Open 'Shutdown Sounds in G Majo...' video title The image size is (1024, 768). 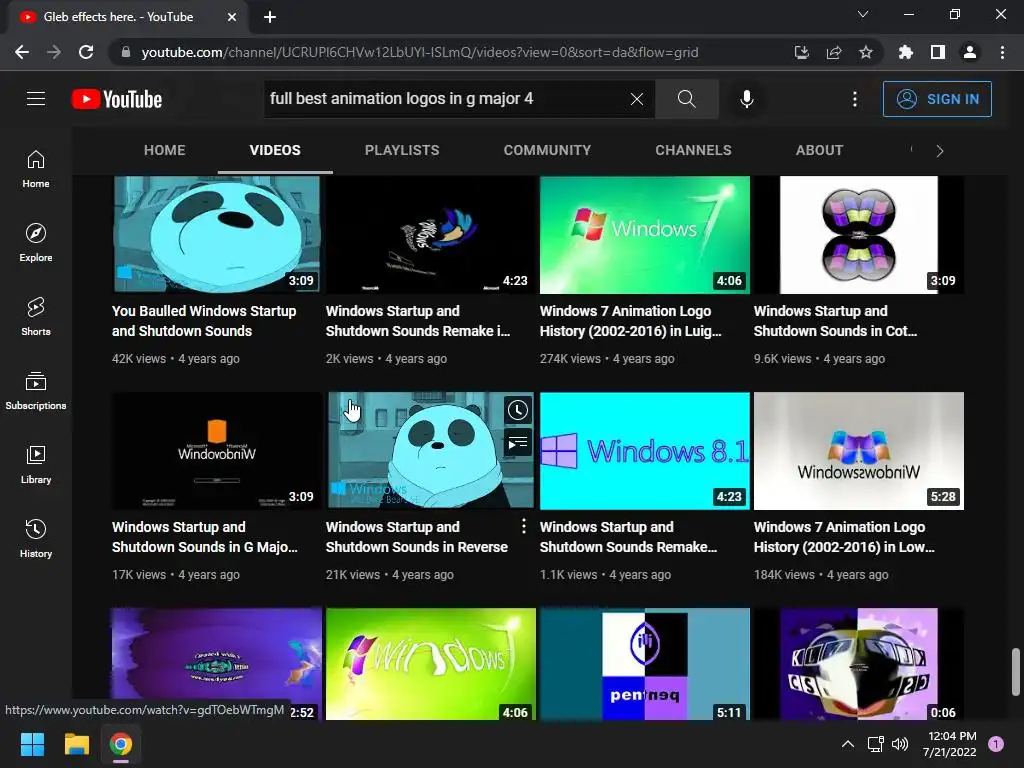click(x=204, y=537)
